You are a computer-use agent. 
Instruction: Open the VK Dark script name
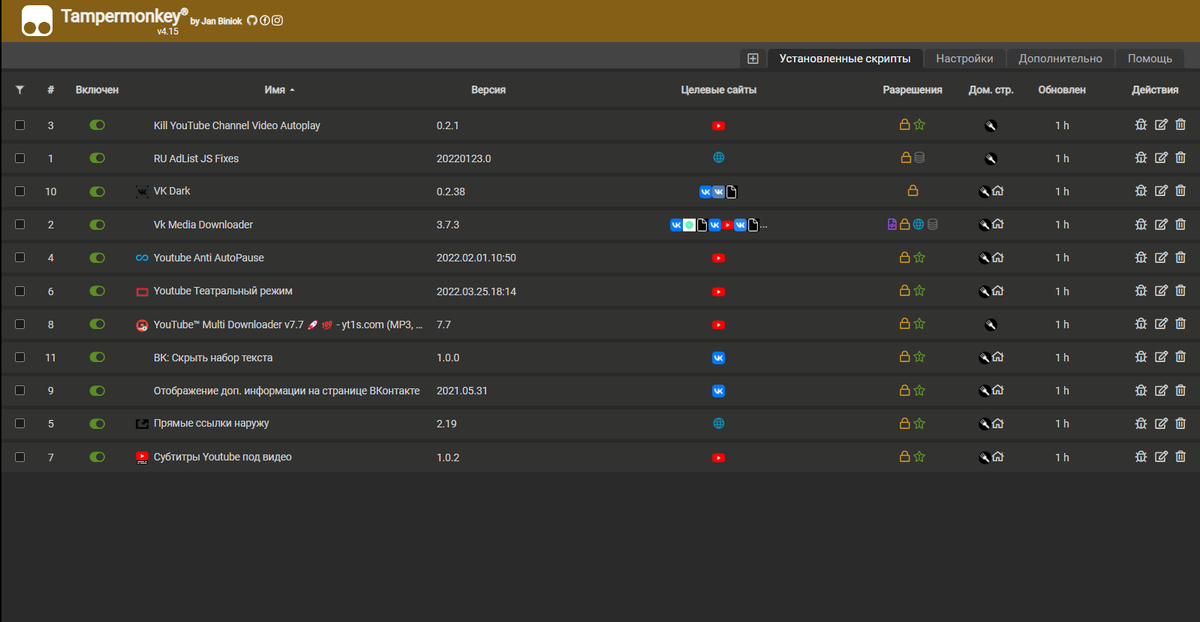click(x=171, y=191)
